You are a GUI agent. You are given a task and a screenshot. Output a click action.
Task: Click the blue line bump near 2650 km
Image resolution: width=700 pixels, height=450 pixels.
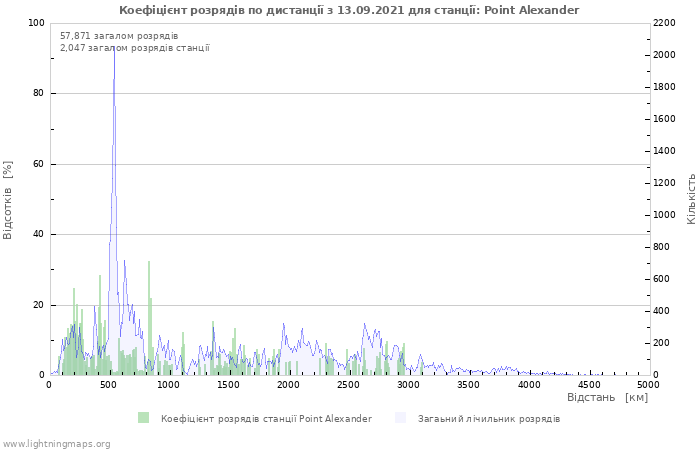pyautogui.click(x=365, y=325)
